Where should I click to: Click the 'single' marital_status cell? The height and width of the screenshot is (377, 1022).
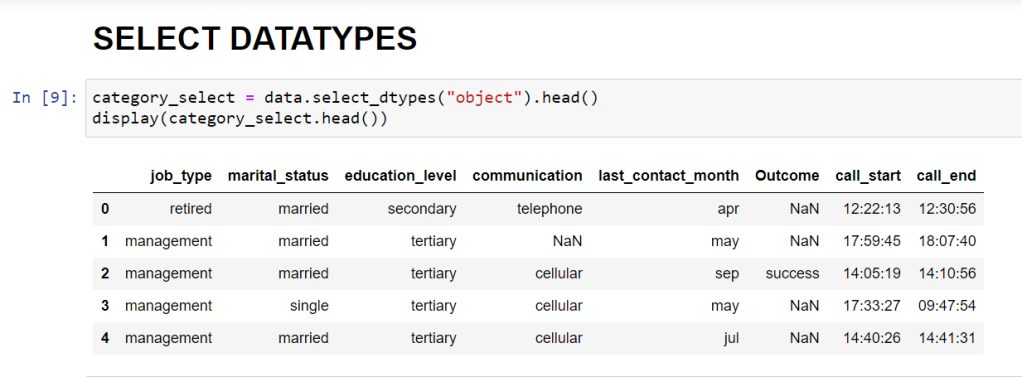309,306
